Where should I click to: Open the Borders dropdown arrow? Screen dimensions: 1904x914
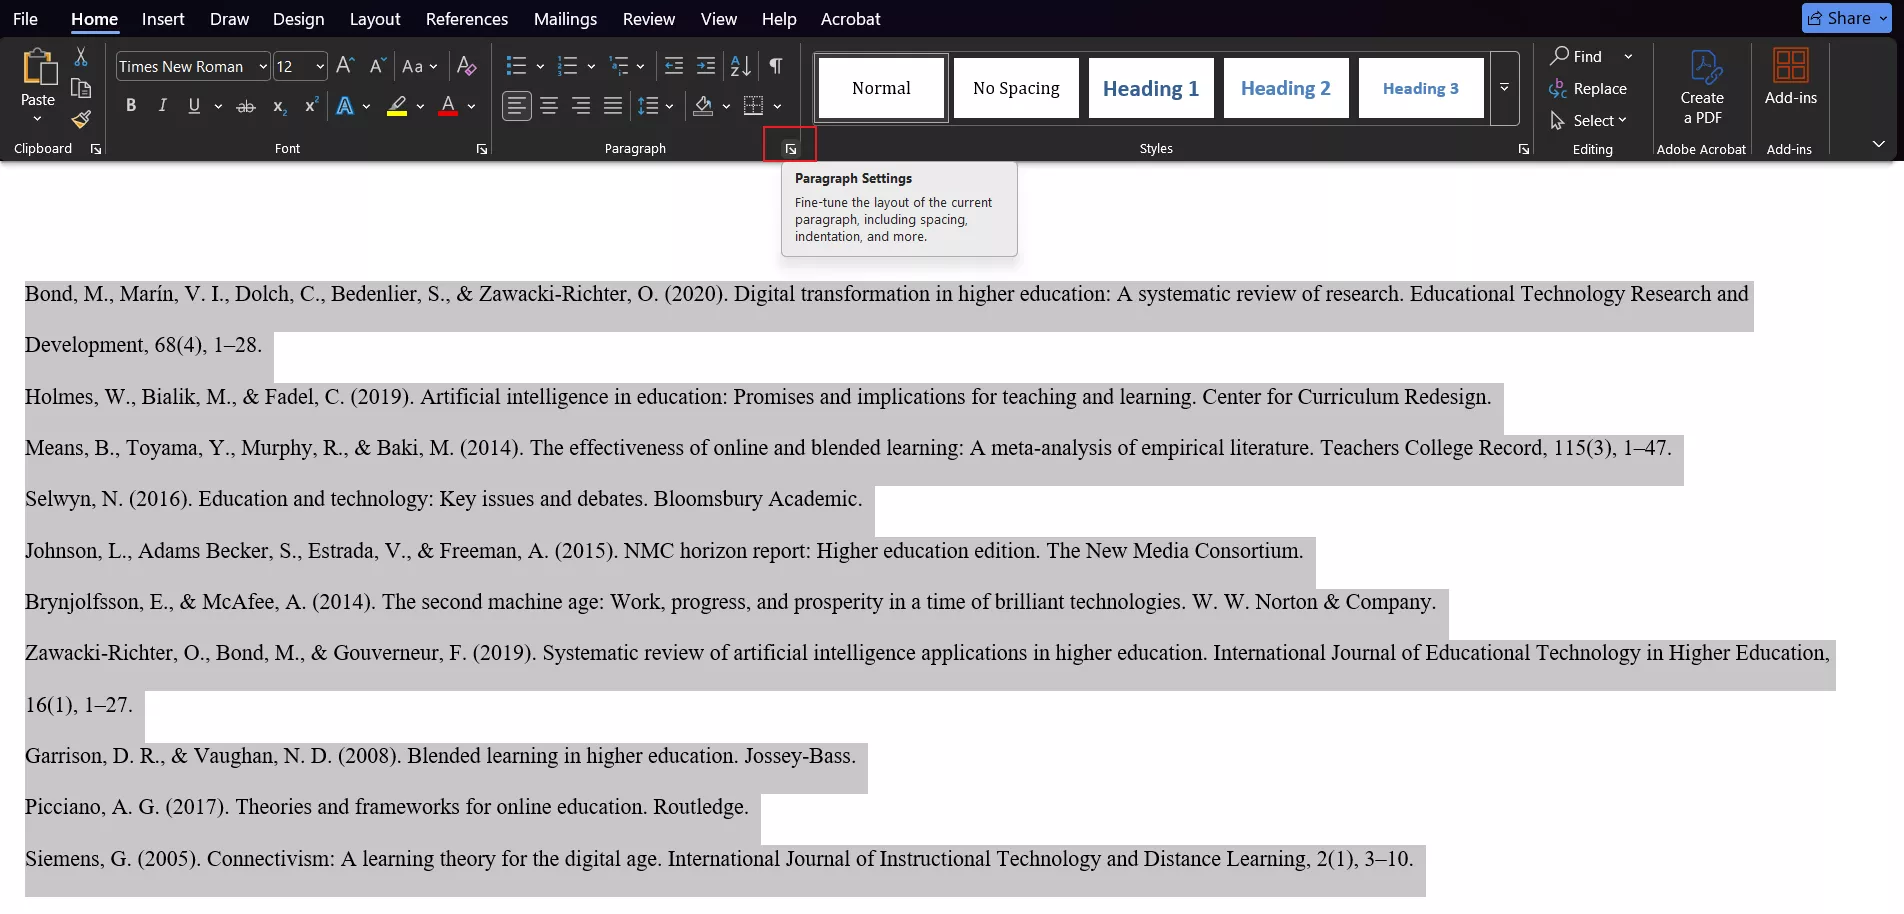777,107
